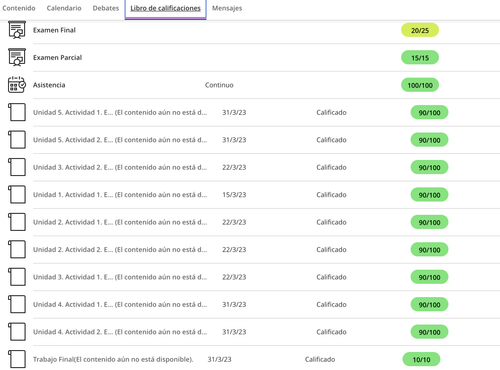Switch to the Calendario tab
The height and width of the screenshot is (370, 500).
coord(64,8)
